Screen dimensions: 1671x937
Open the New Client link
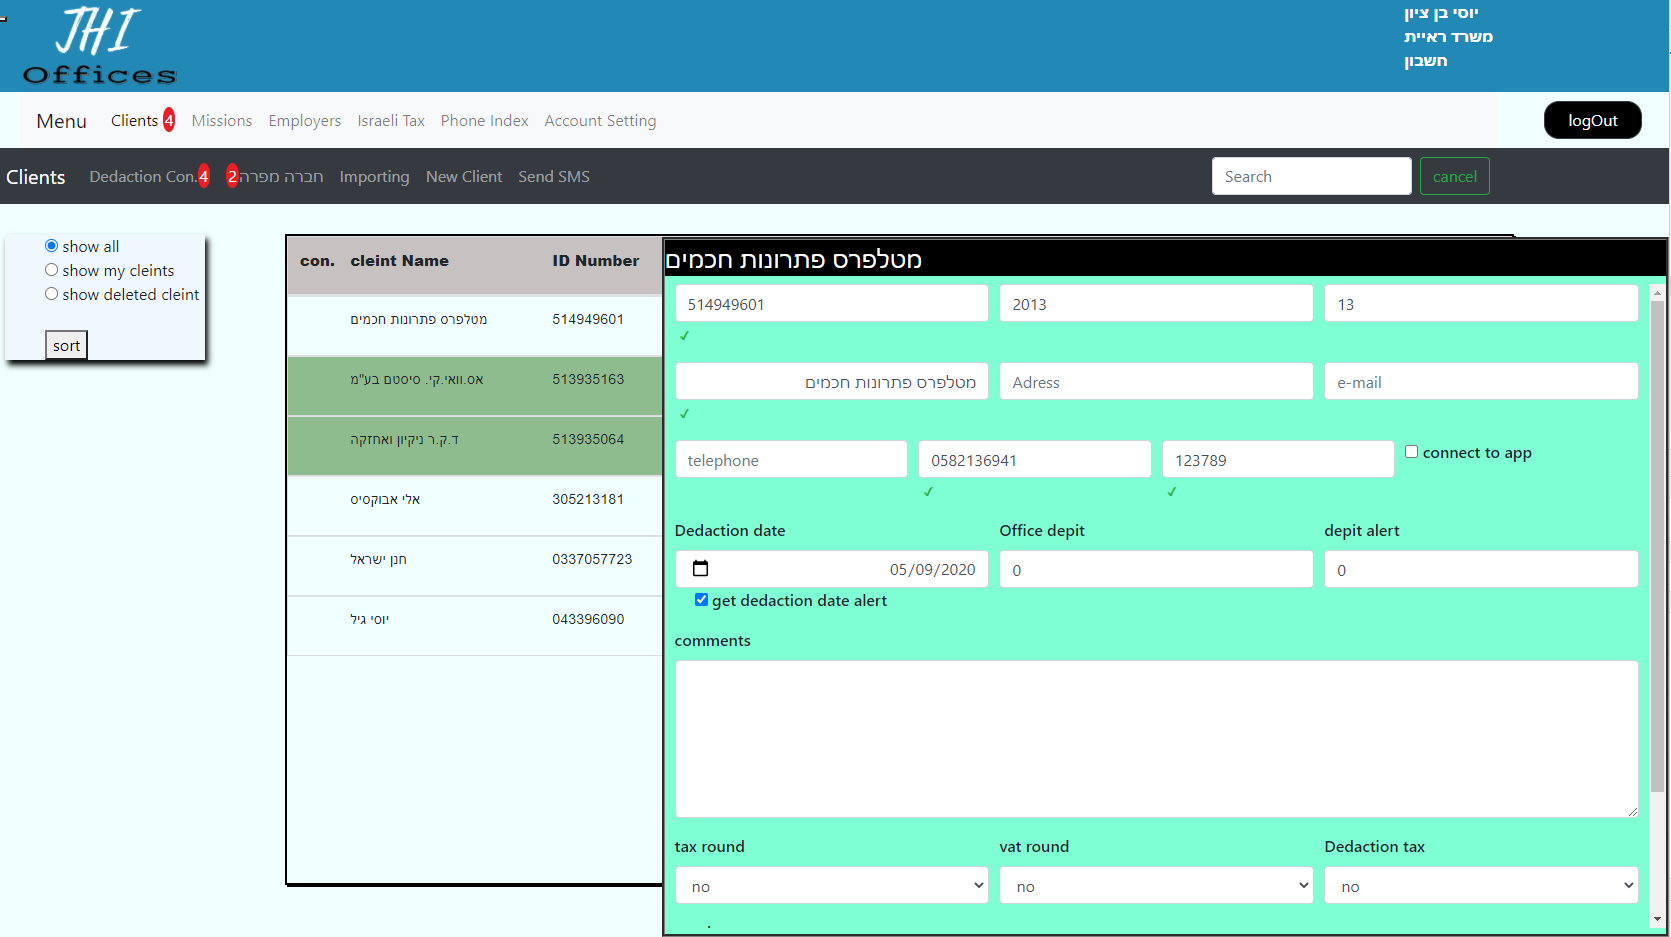pos(464,177)
